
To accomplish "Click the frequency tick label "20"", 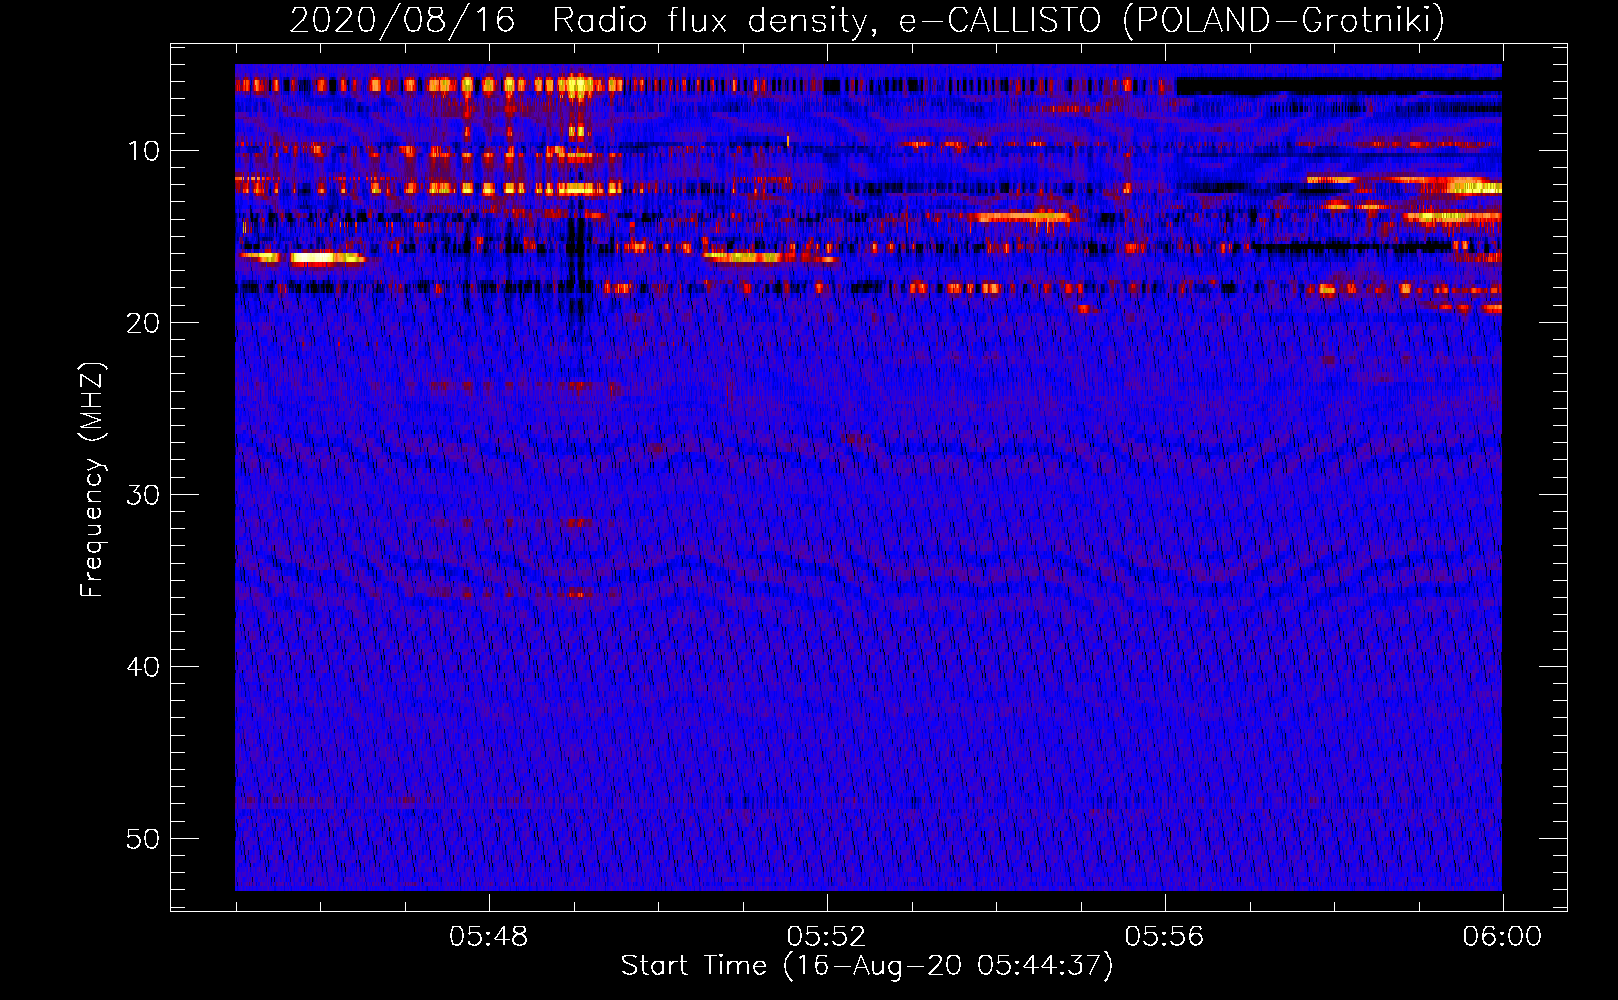I will pos(143,323).
